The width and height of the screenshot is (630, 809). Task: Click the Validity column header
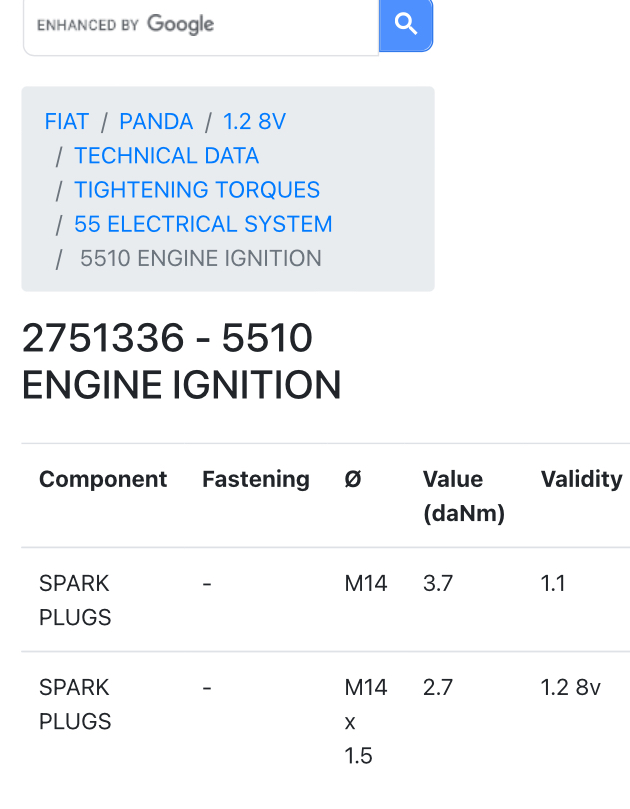tap(581, 479)
